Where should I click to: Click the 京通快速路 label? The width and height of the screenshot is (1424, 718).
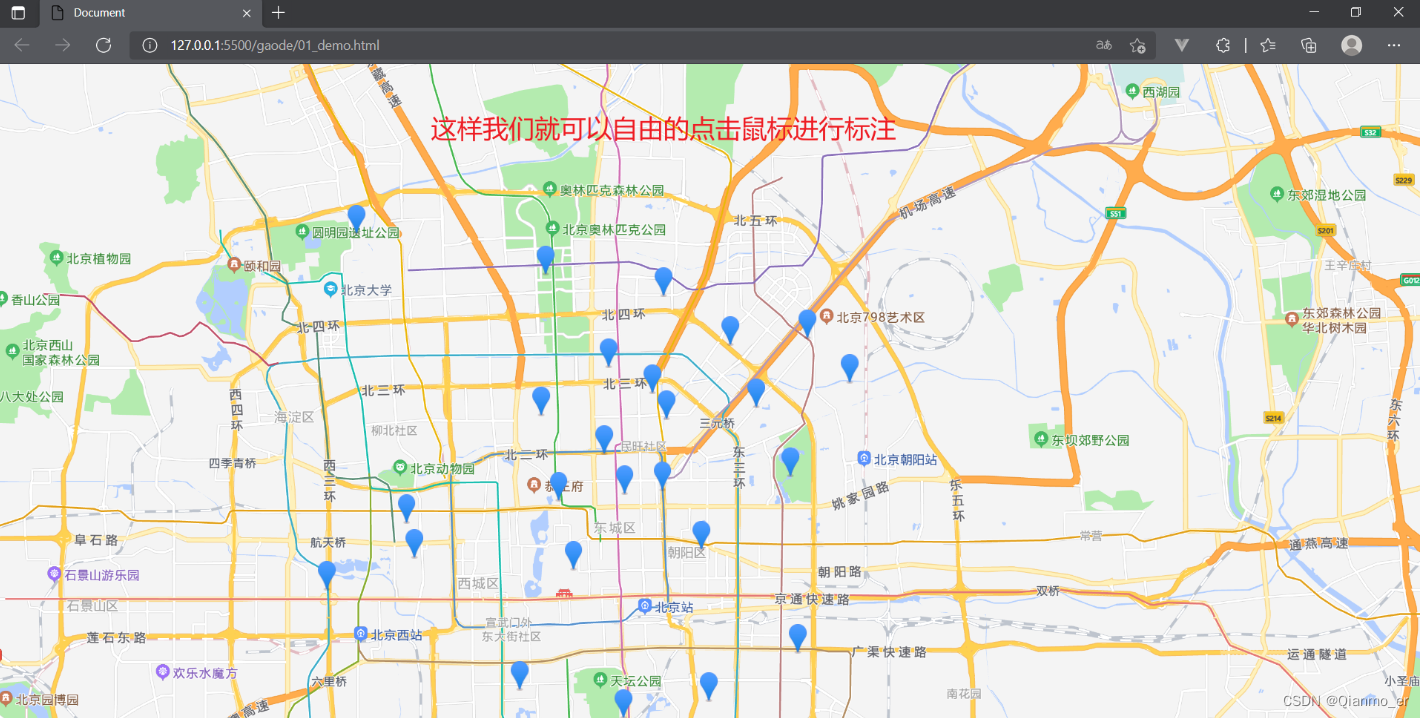(812, 599)
